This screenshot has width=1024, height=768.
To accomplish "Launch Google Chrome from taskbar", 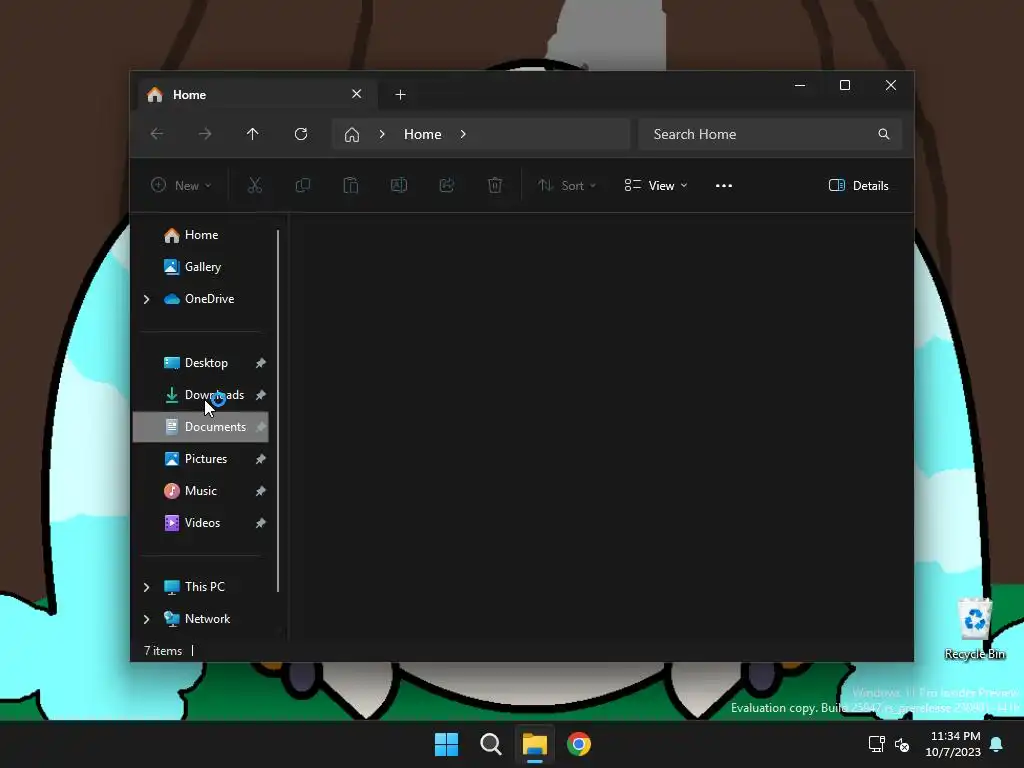I will pos(579,744).
